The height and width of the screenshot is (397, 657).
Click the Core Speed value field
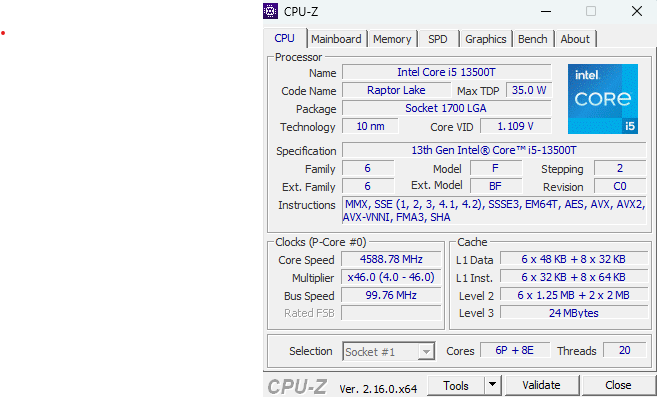tap(391, 259)
